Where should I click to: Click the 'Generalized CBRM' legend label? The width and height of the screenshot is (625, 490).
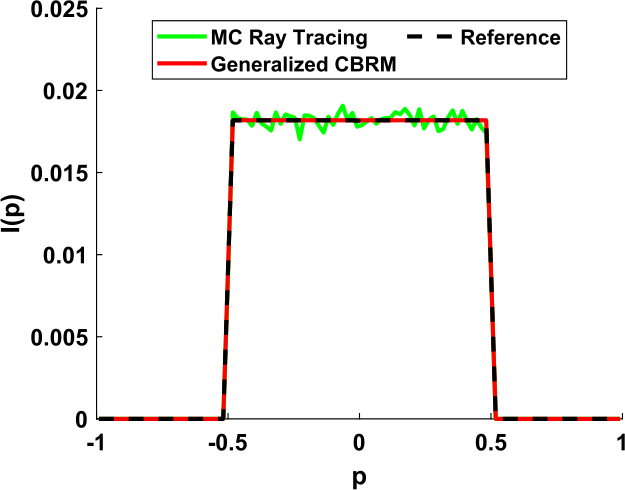tap(304, 64)
